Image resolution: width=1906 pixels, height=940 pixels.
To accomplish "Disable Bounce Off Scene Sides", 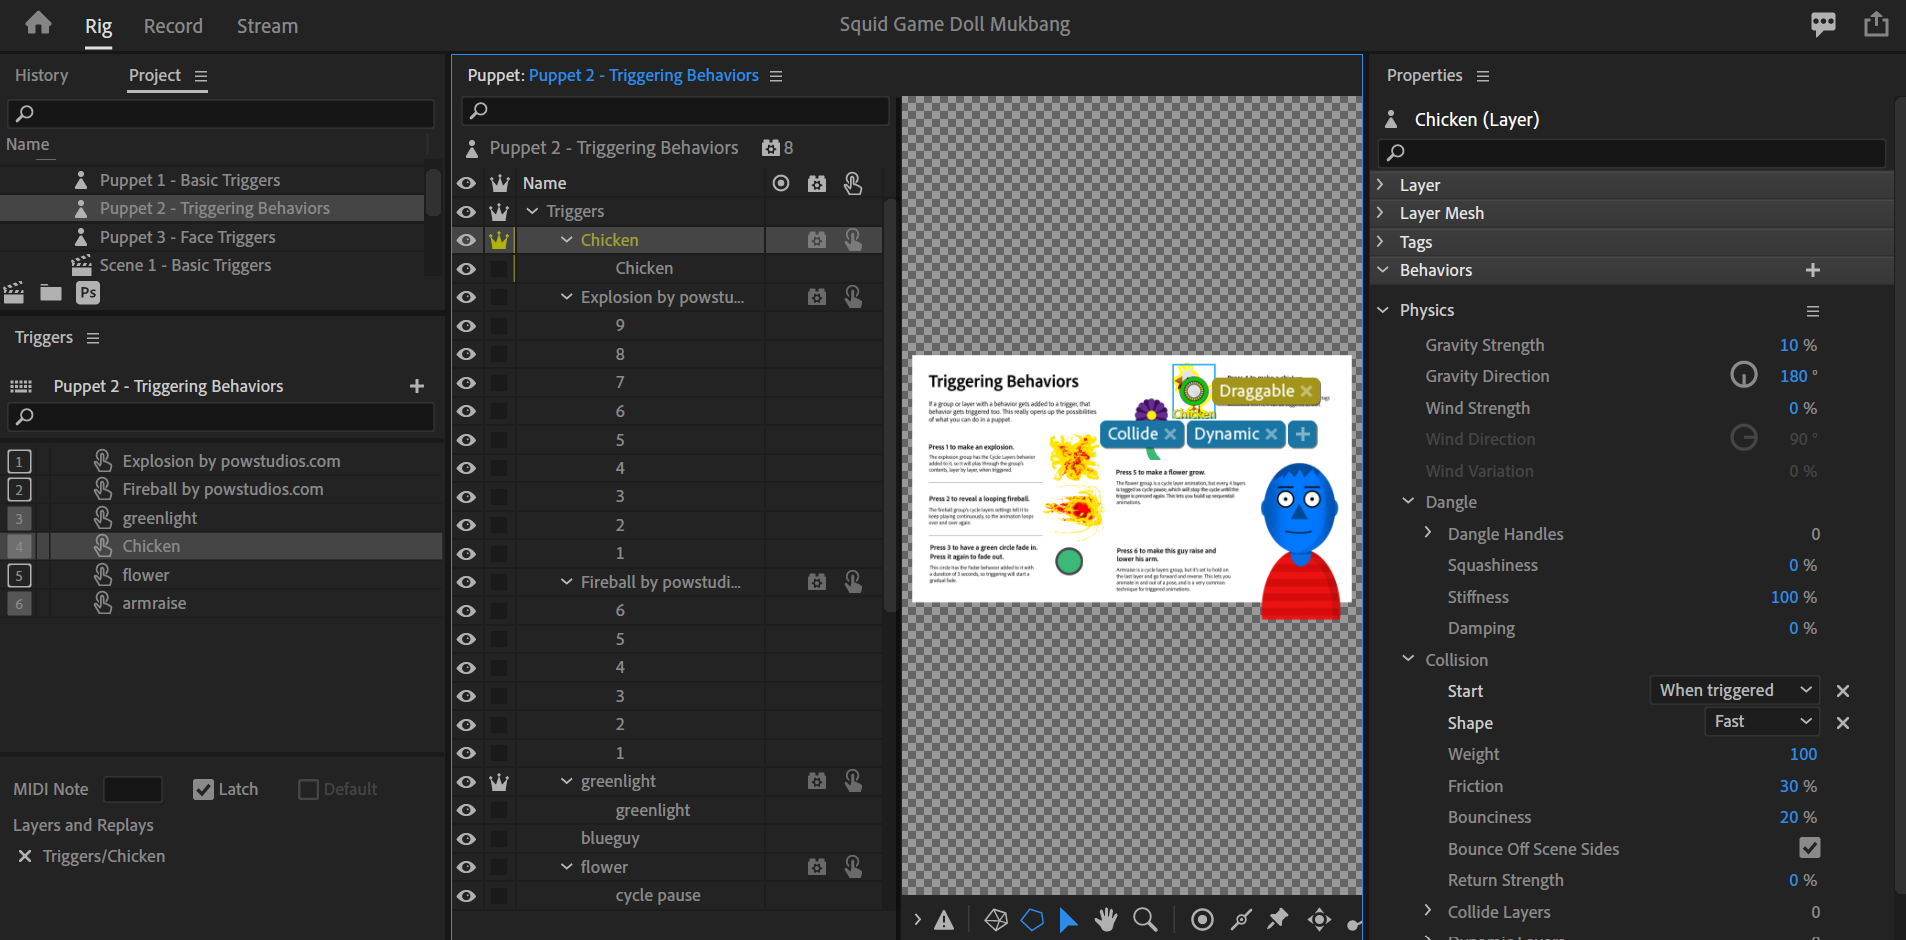I will pyautogui.click(x=1809, y=848).
